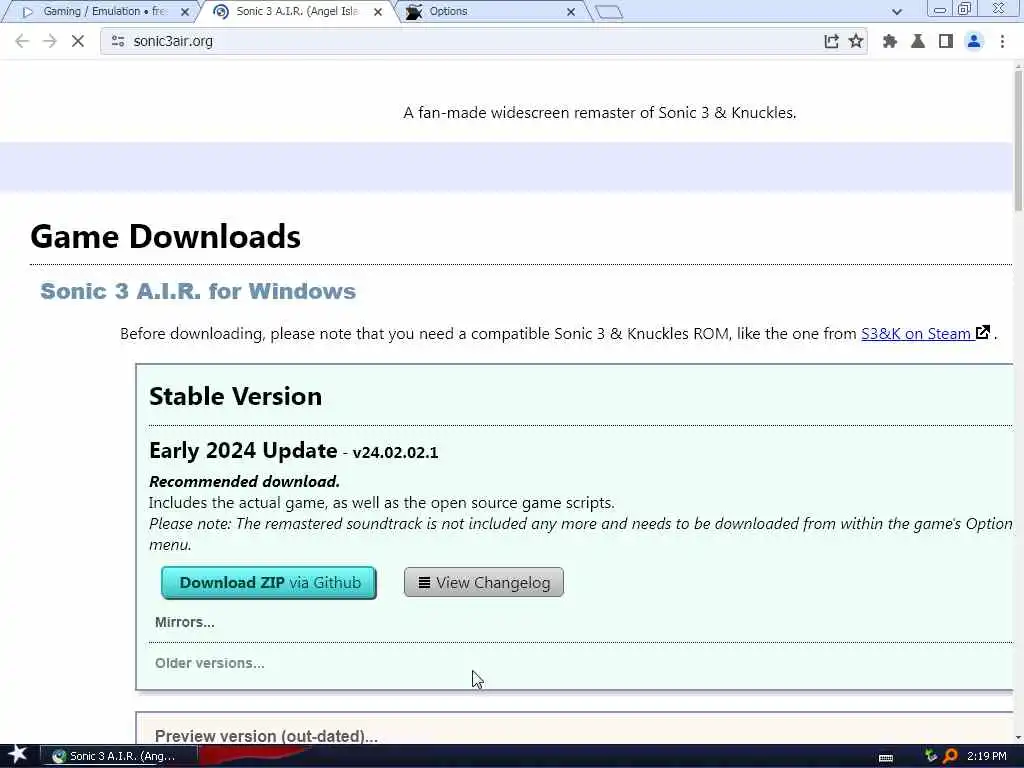
Task: Click fan-made widescreen remaster tagline
Action: tap(600, 113)
